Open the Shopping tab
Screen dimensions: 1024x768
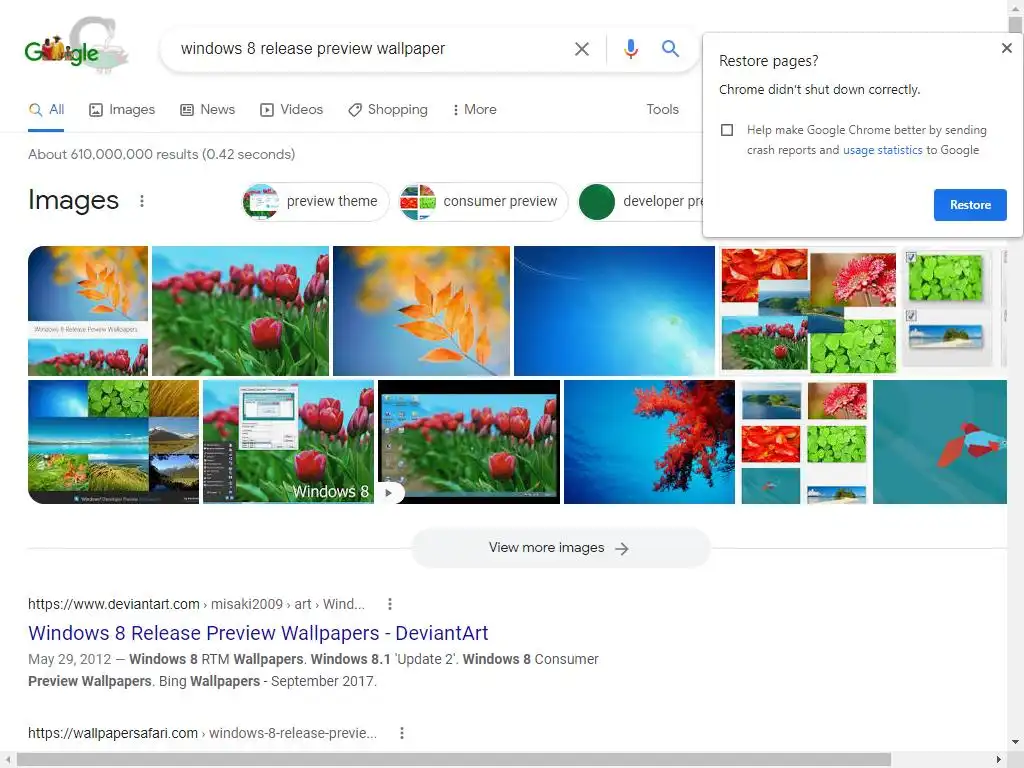click(388, 110)
